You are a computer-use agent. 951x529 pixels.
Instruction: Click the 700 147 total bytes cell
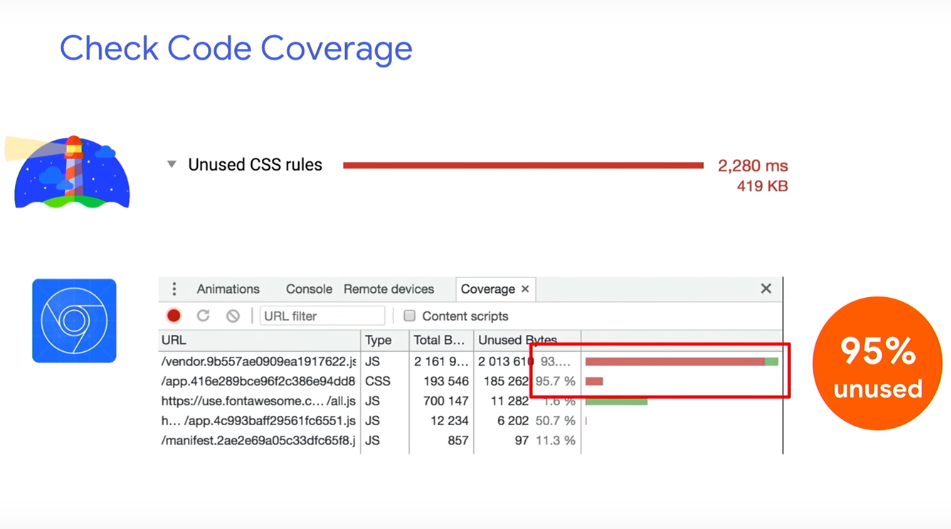[x=446, y=401]
